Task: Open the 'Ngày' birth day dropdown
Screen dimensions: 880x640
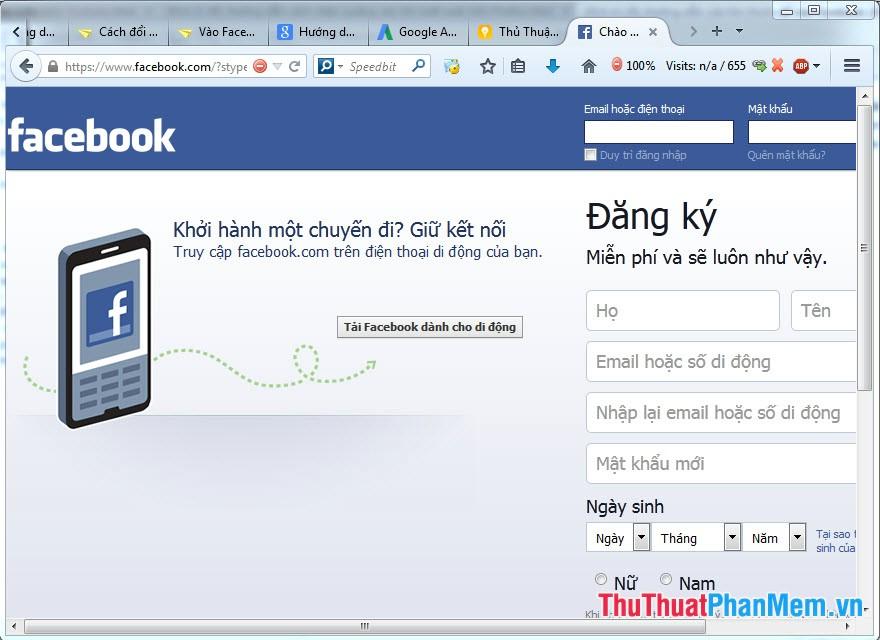Action: point(618,537)
